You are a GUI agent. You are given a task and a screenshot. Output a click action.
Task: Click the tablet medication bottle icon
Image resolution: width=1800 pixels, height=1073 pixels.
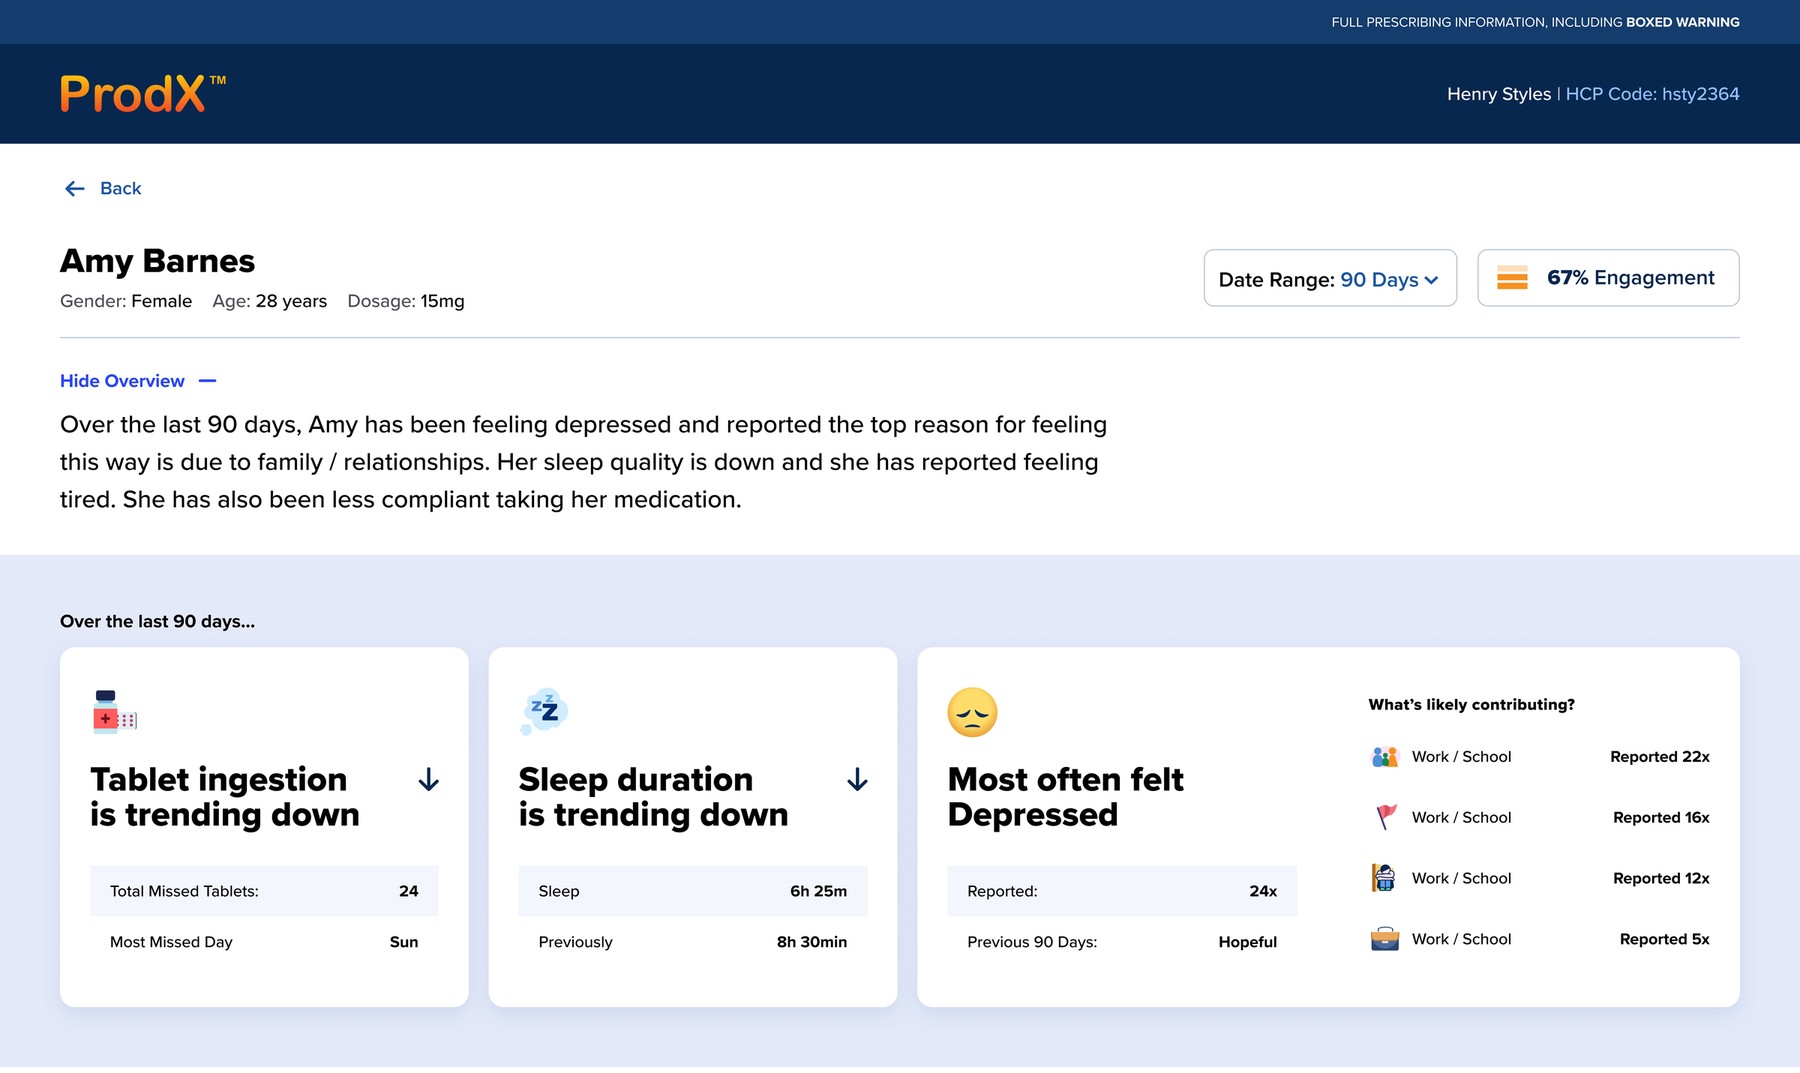click(115, 712)
